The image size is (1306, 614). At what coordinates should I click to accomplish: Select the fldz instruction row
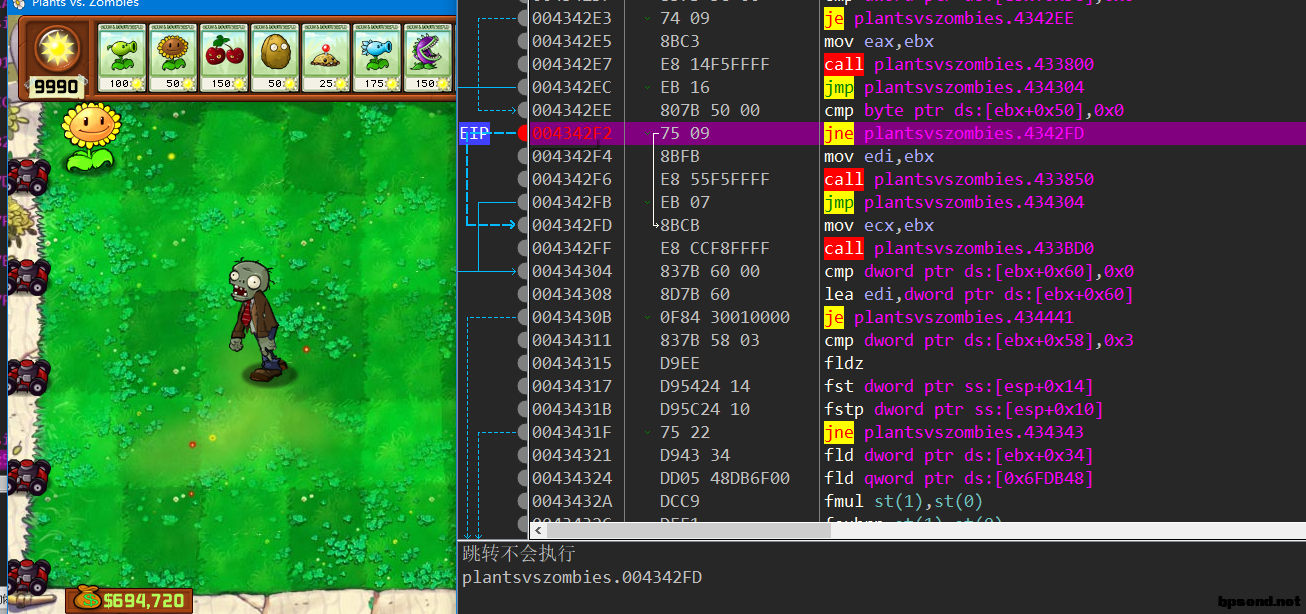click(x=844, y=363)
